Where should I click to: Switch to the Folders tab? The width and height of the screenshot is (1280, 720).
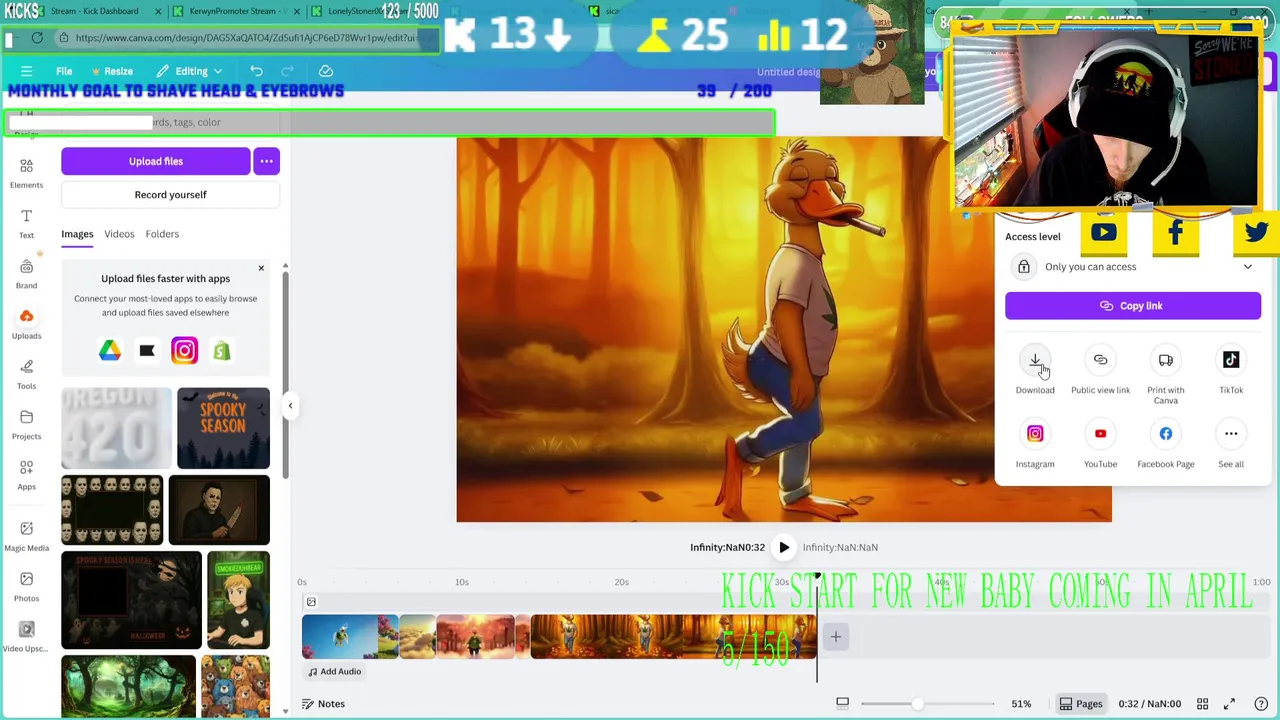162,234
